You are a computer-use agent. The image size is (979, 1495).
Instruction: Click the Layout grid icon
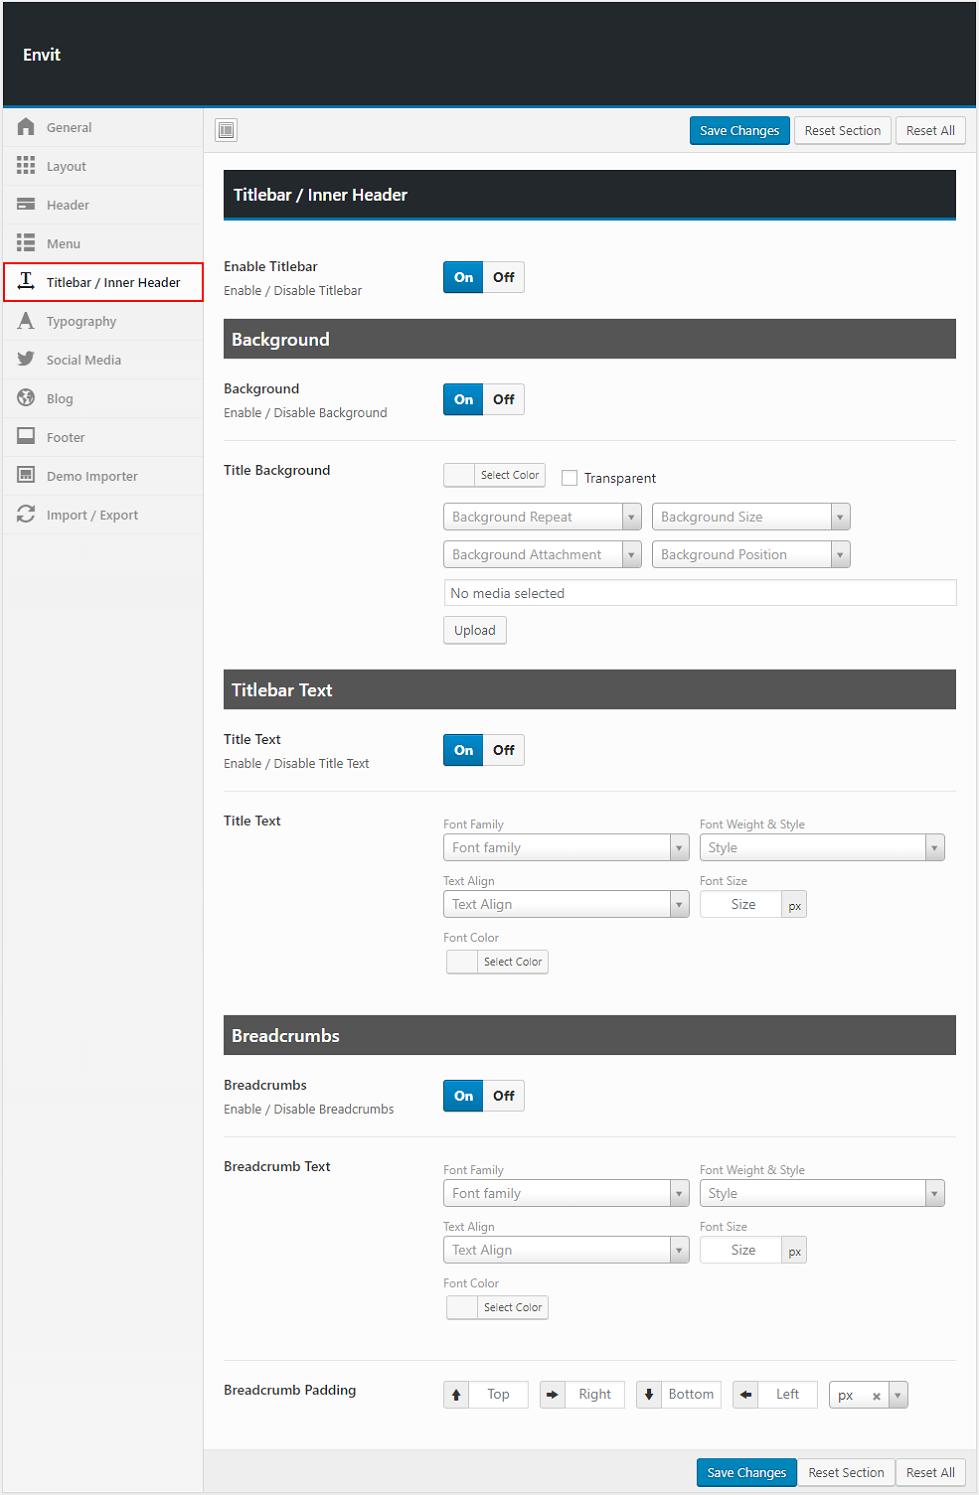[26, 166]
